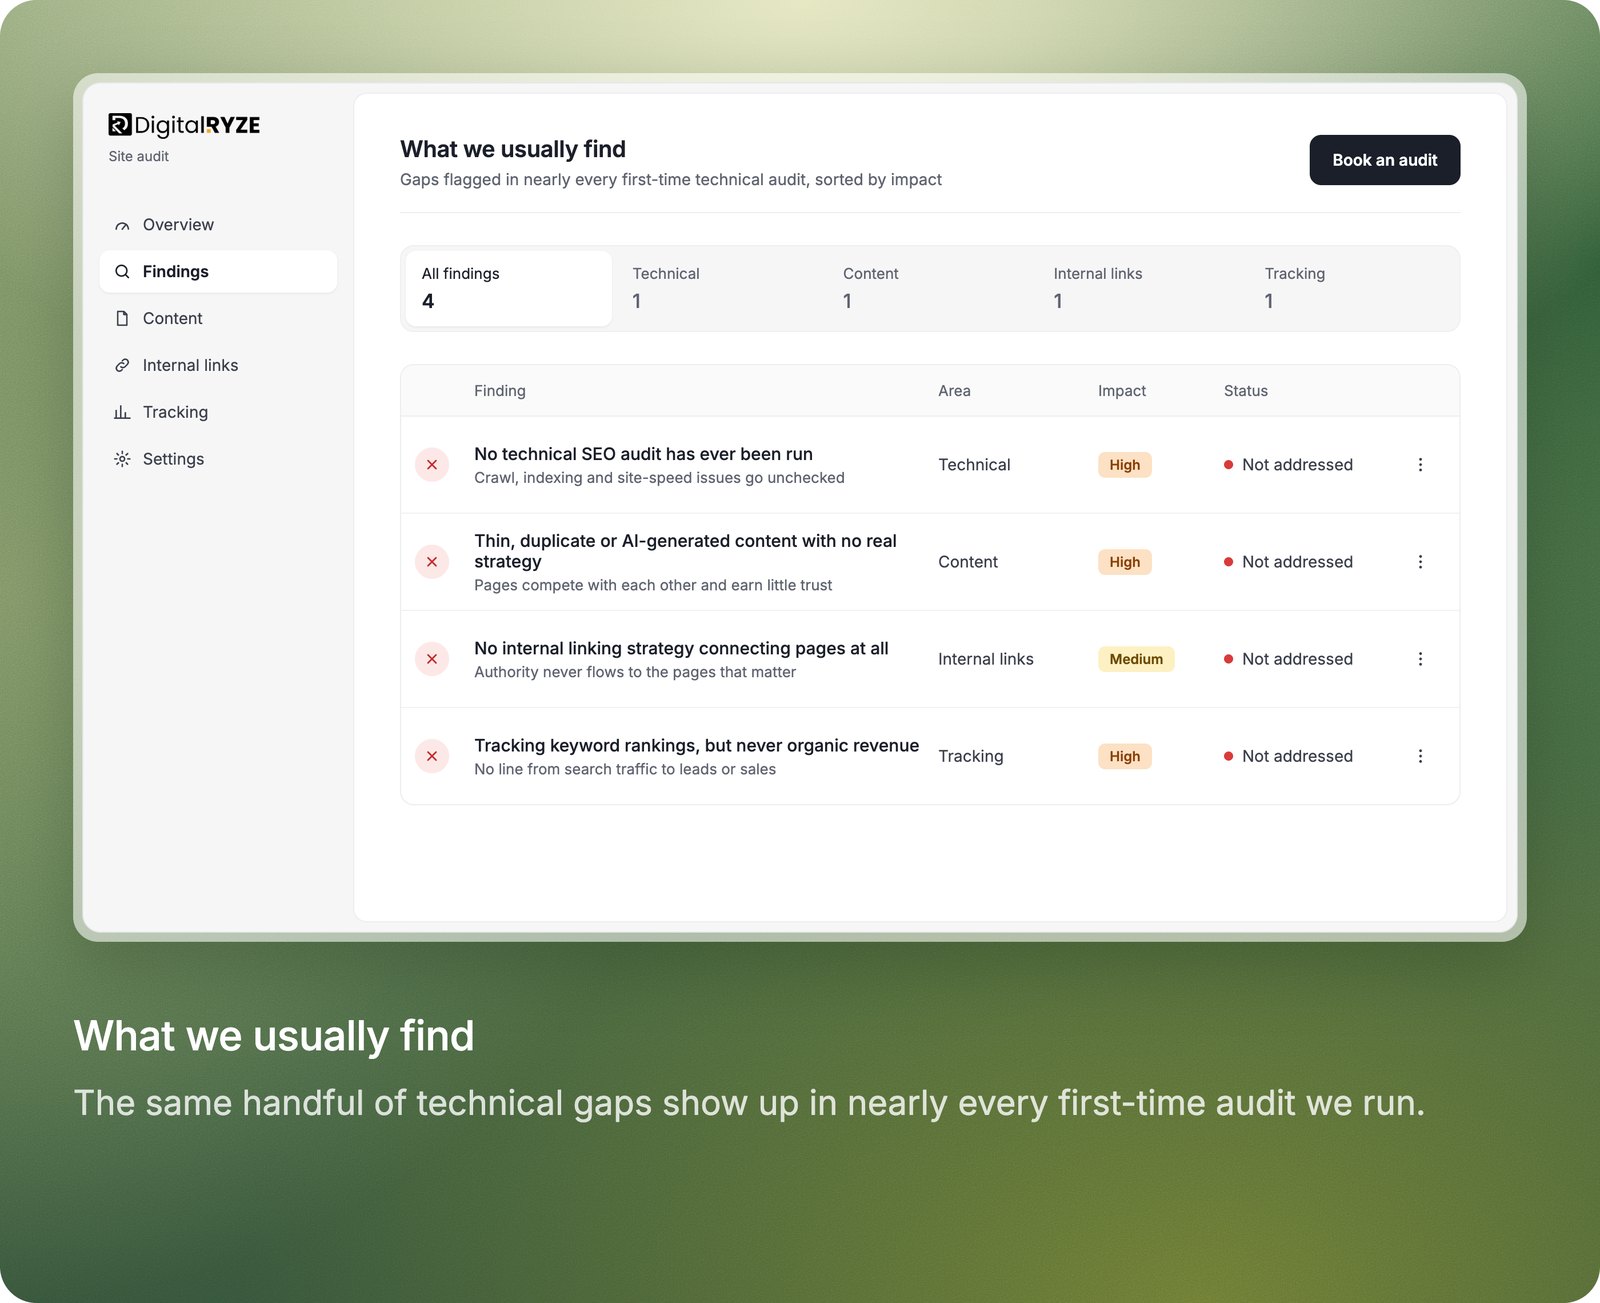
Task: Click Not addressed status in Content row
Action: click(1288, 562)
